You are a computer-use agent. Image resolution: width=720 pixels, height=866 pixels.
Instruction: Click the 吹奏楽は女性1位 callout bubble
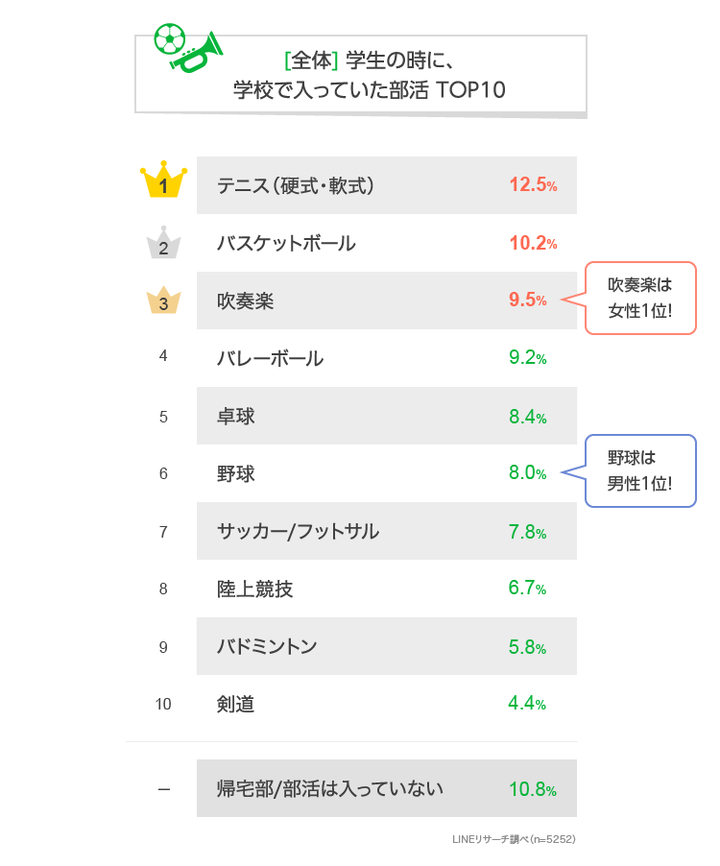(x=640, y=299)
